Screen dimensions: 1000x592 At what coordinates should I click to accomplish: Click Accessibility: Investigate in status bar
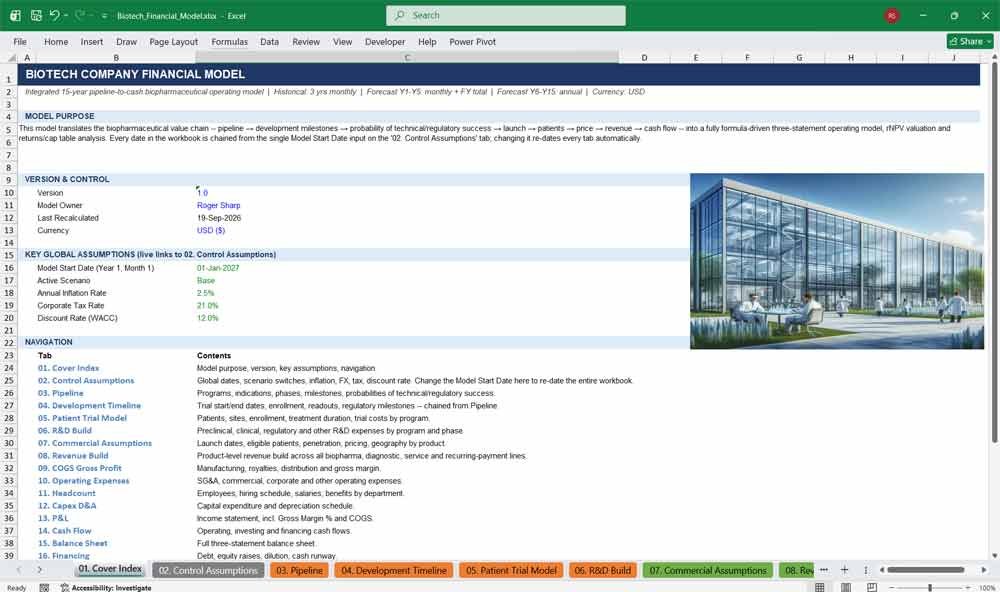106,588
